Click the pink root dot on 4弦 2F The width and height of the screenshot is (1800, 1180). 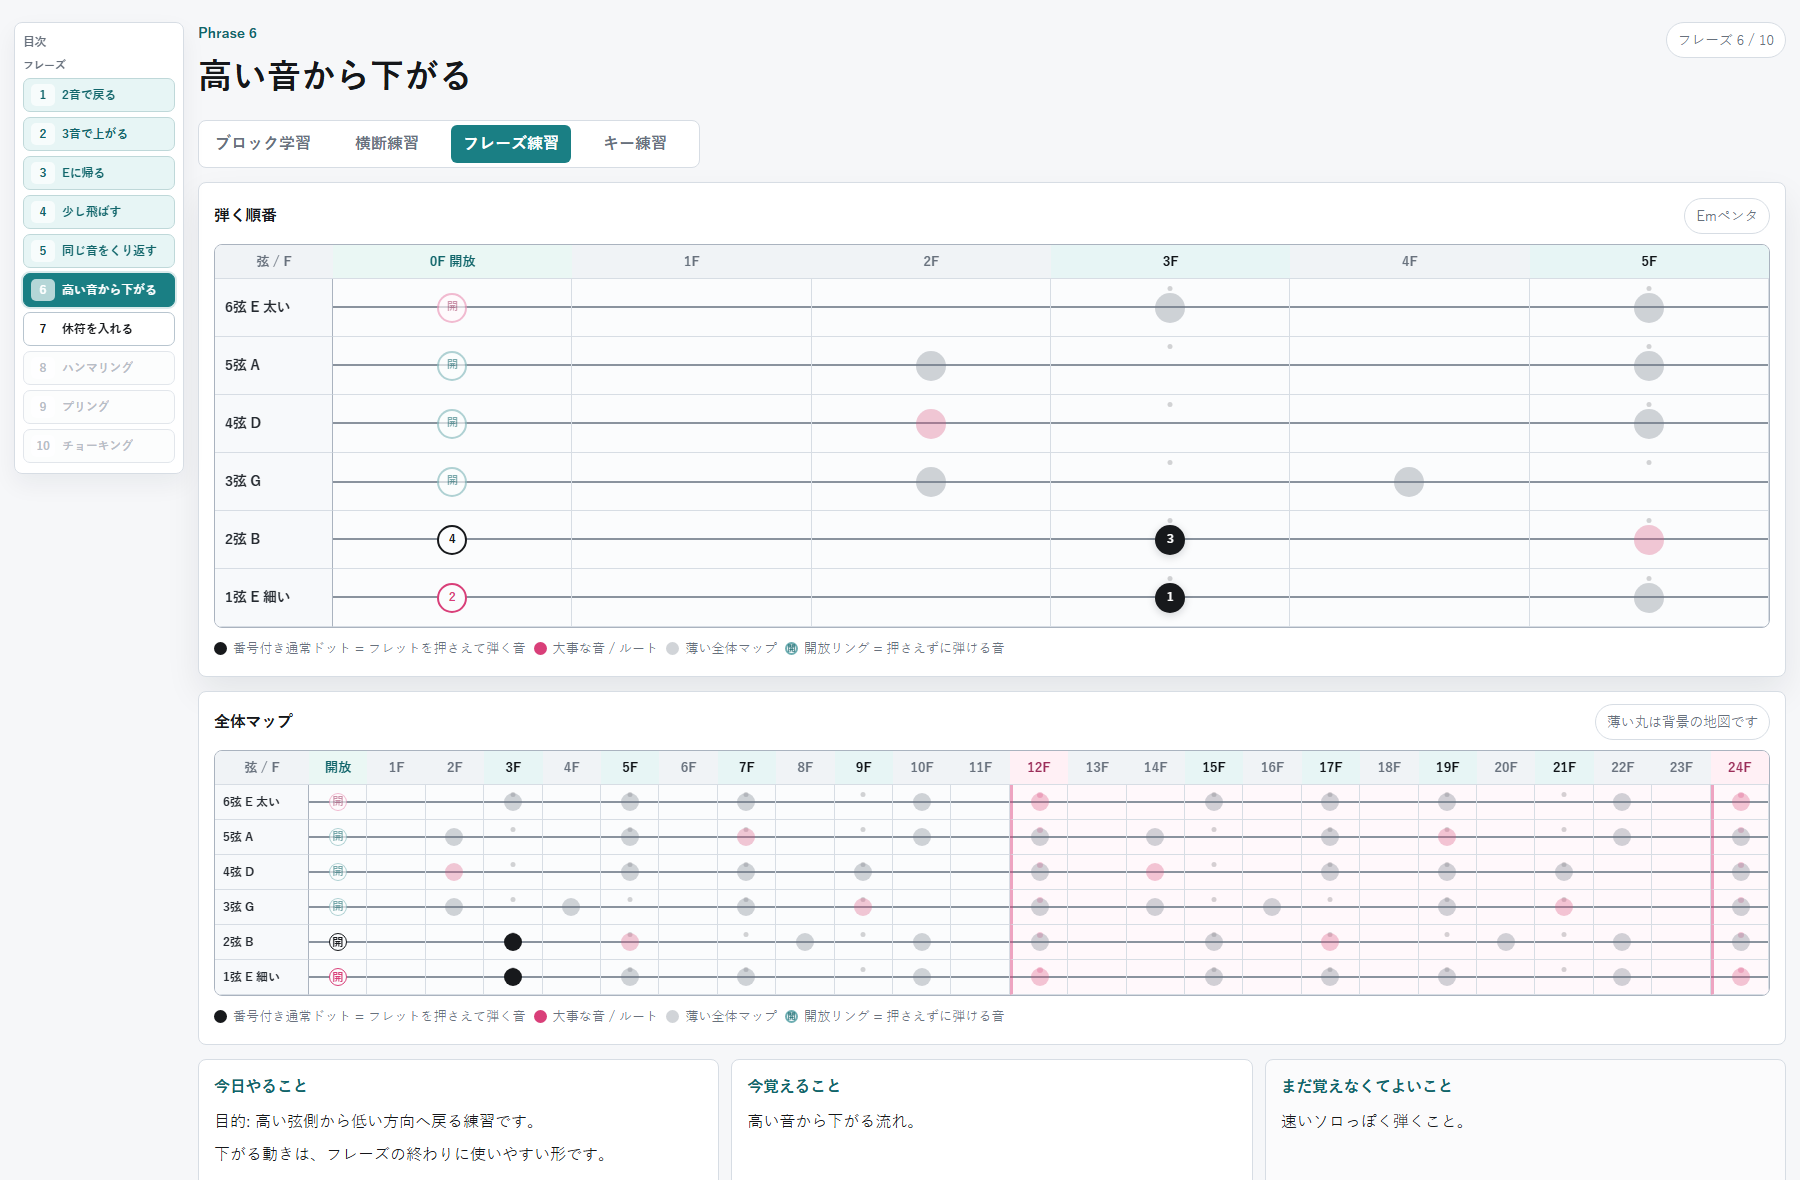(x=931, y=424)
